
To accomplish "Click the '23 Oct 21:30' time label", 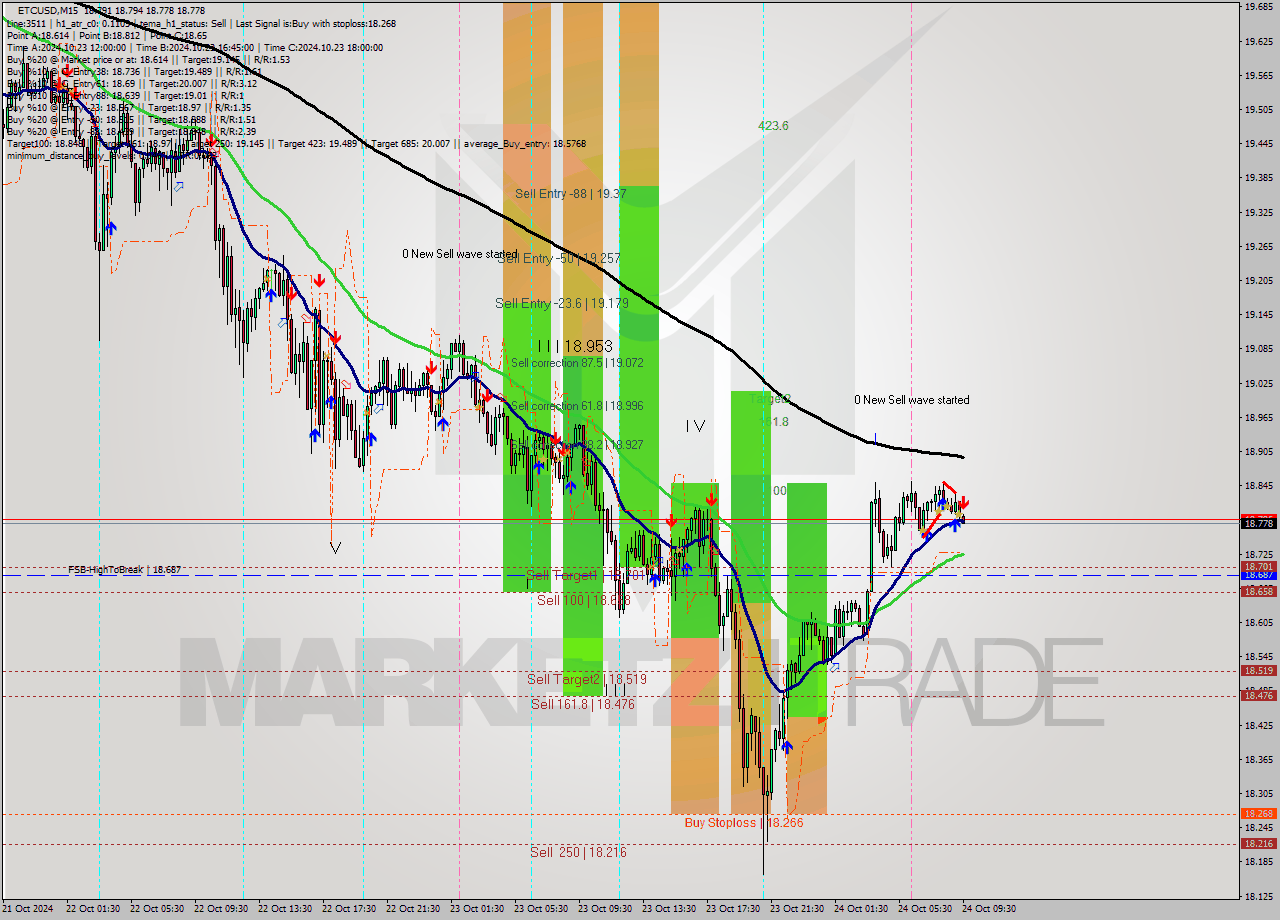I will click(798, 909).
